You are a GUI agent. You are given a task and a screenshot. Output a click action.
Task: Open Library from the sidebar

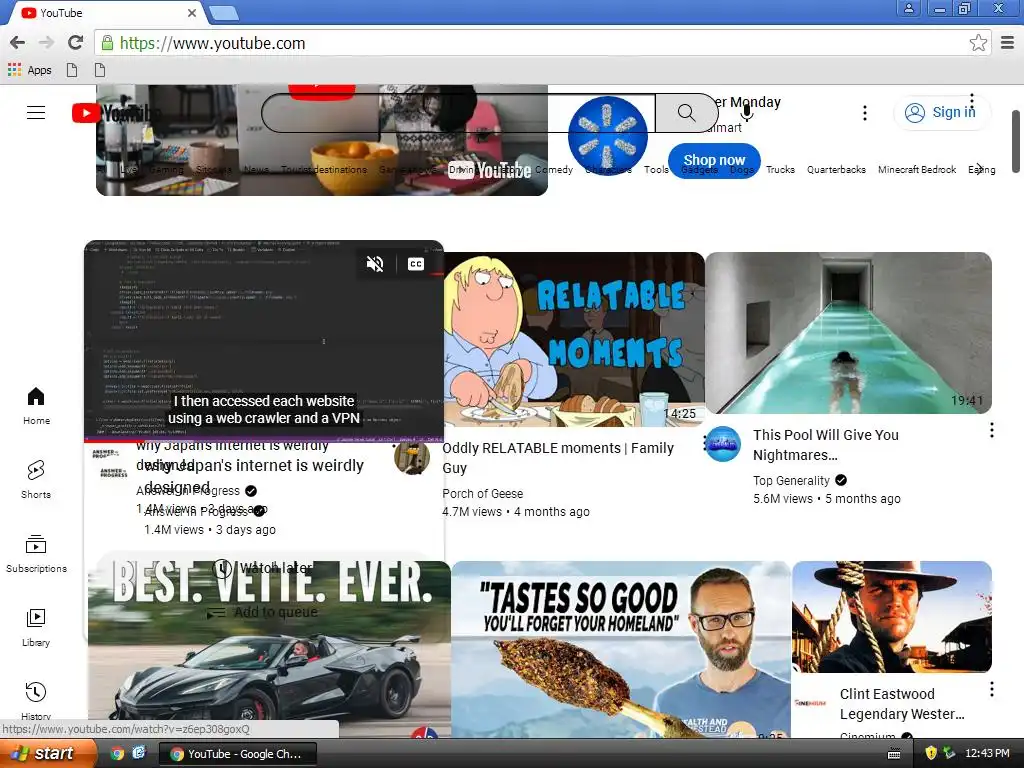pos(36,628)
